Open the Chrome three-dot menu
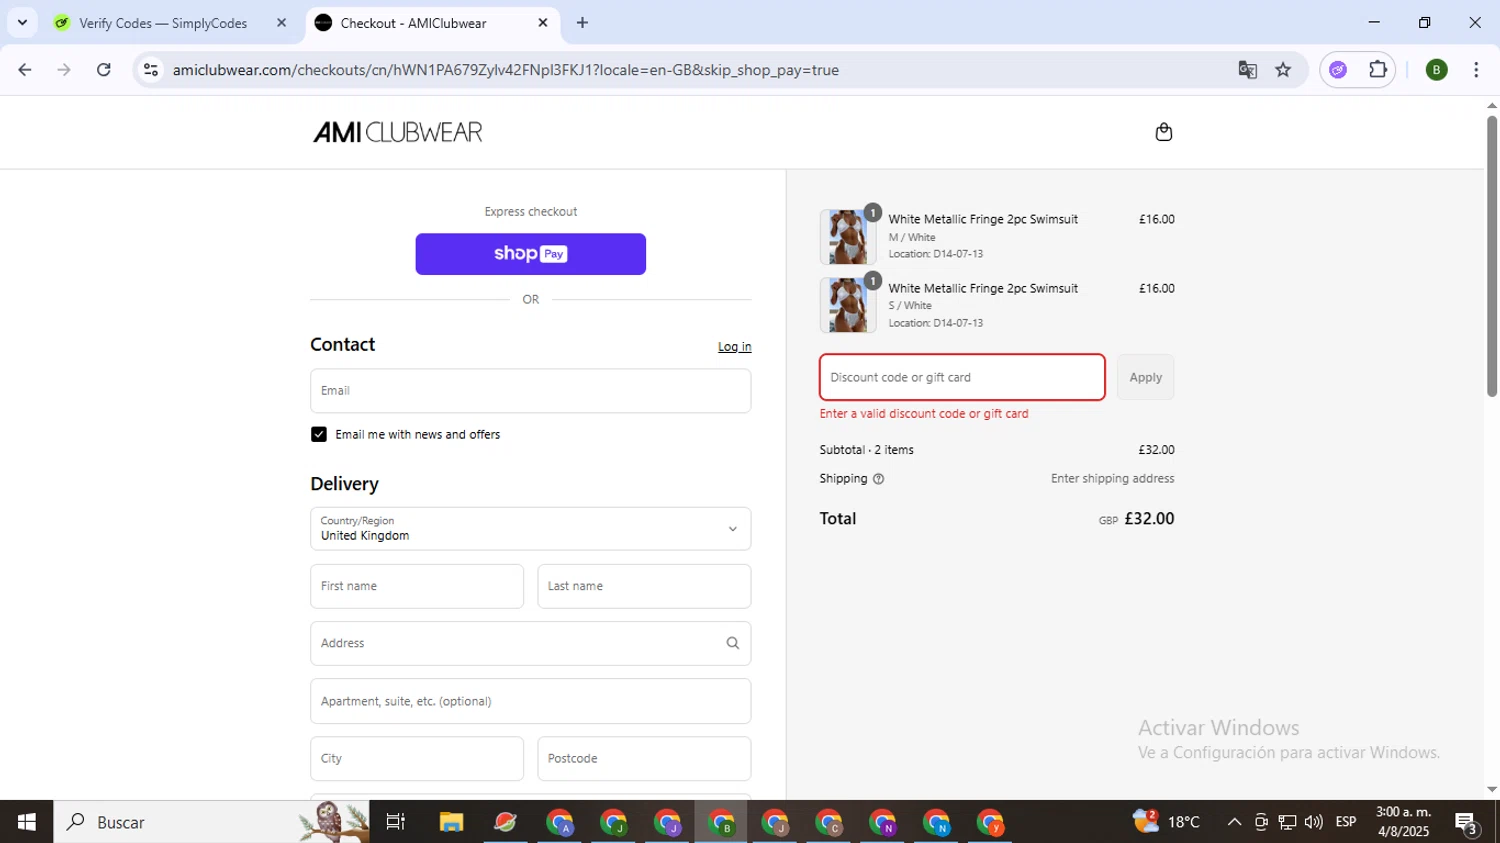Screen dimensions: 1500x843 tap(1476, 69)
